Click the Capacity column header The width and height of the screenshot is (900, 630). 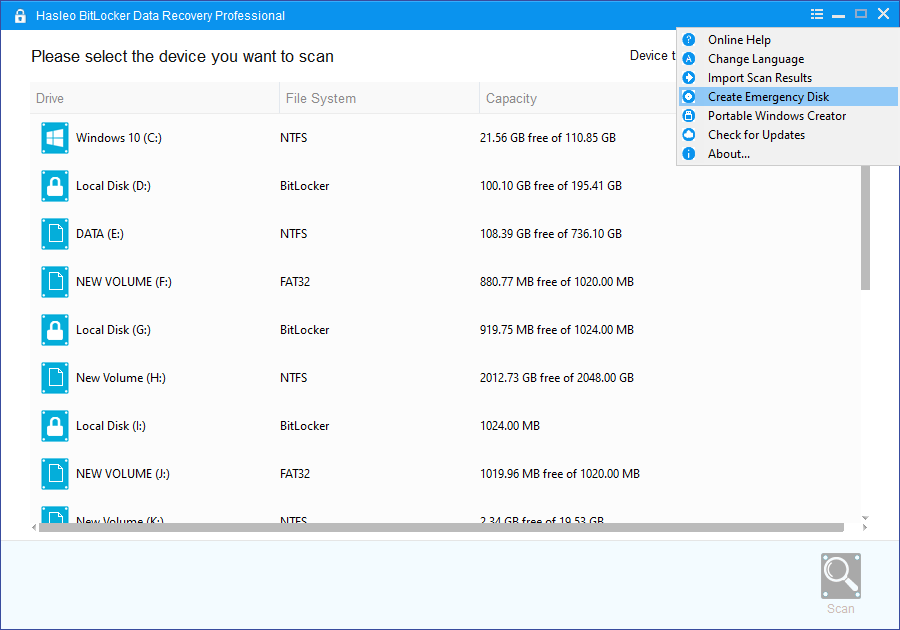coord(578,98)
